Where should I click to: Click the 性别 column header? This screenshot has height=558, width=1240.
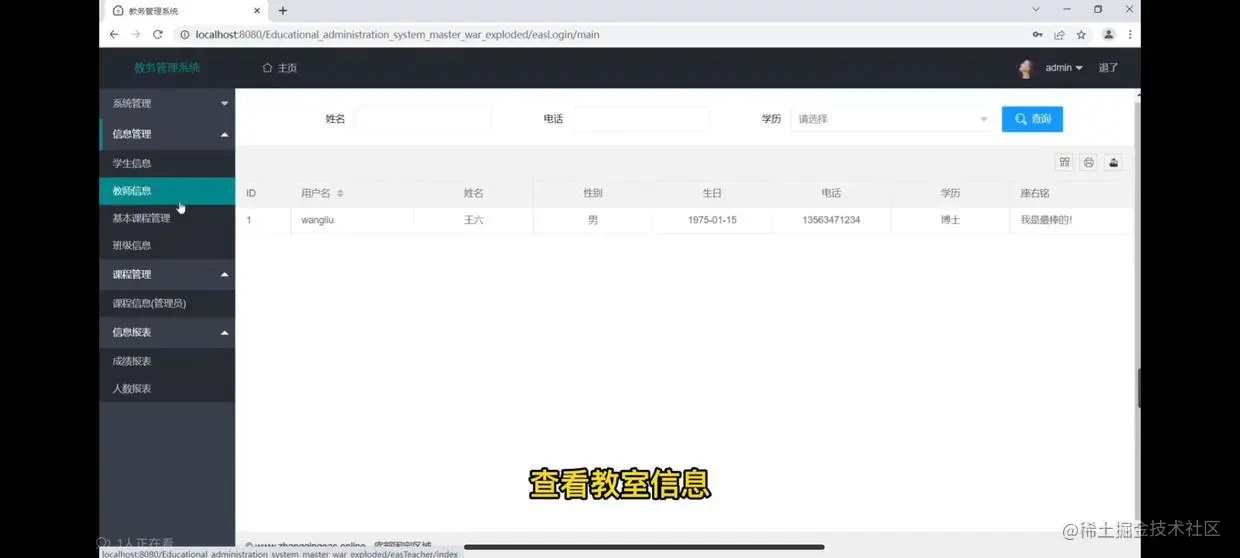tap(593, 193)
